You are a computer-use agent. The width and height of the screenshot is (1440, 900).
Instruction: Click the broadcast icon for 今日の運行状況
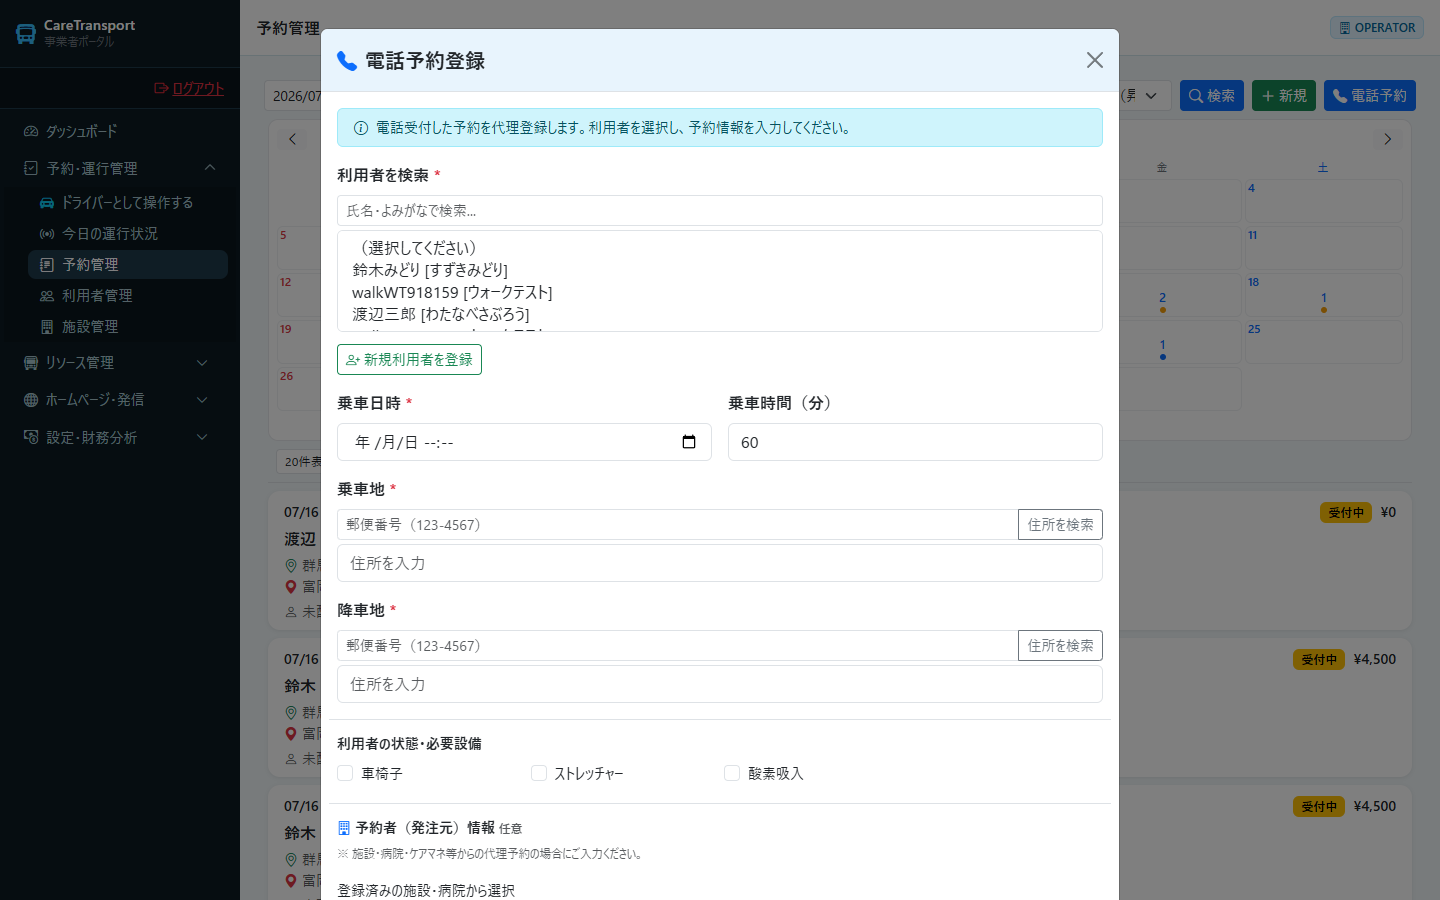pyautogui.click(x=47, y=233)
